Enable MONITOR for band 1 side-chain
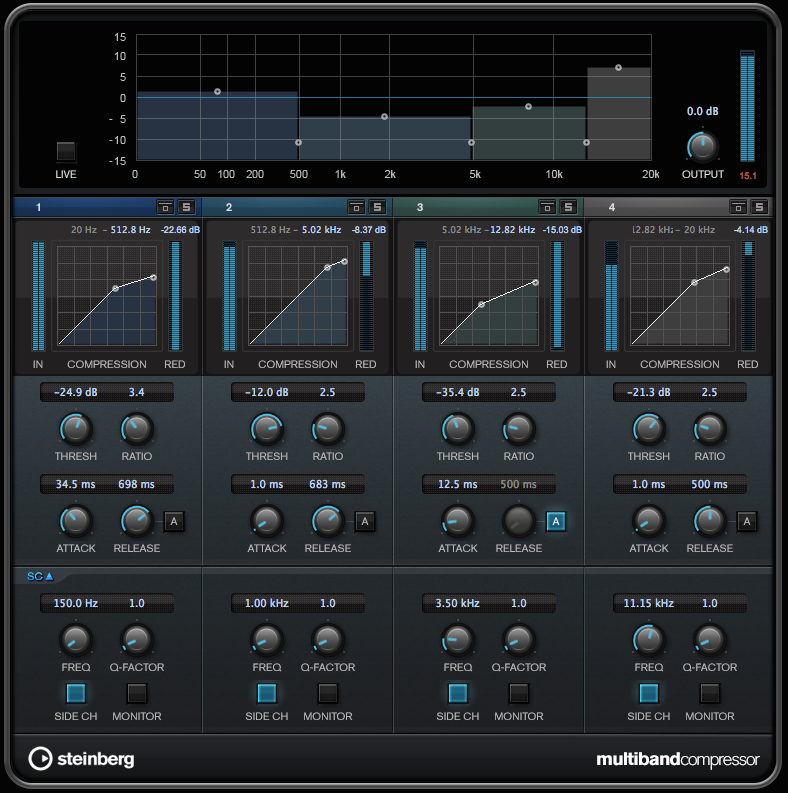788x793 pixels. coord(137,693)
